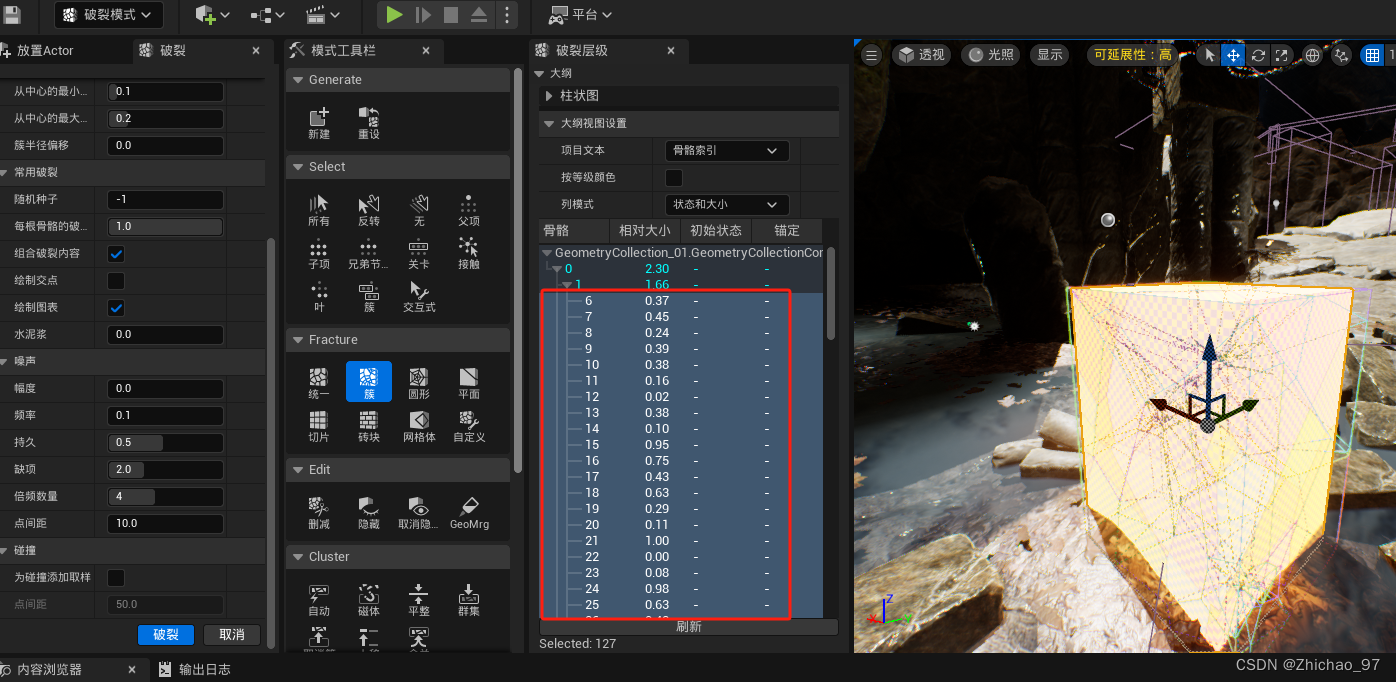The image size is (1396, 682).
Task: Click the 兄弟节 select siblings icon
Action: coord(369,254)
